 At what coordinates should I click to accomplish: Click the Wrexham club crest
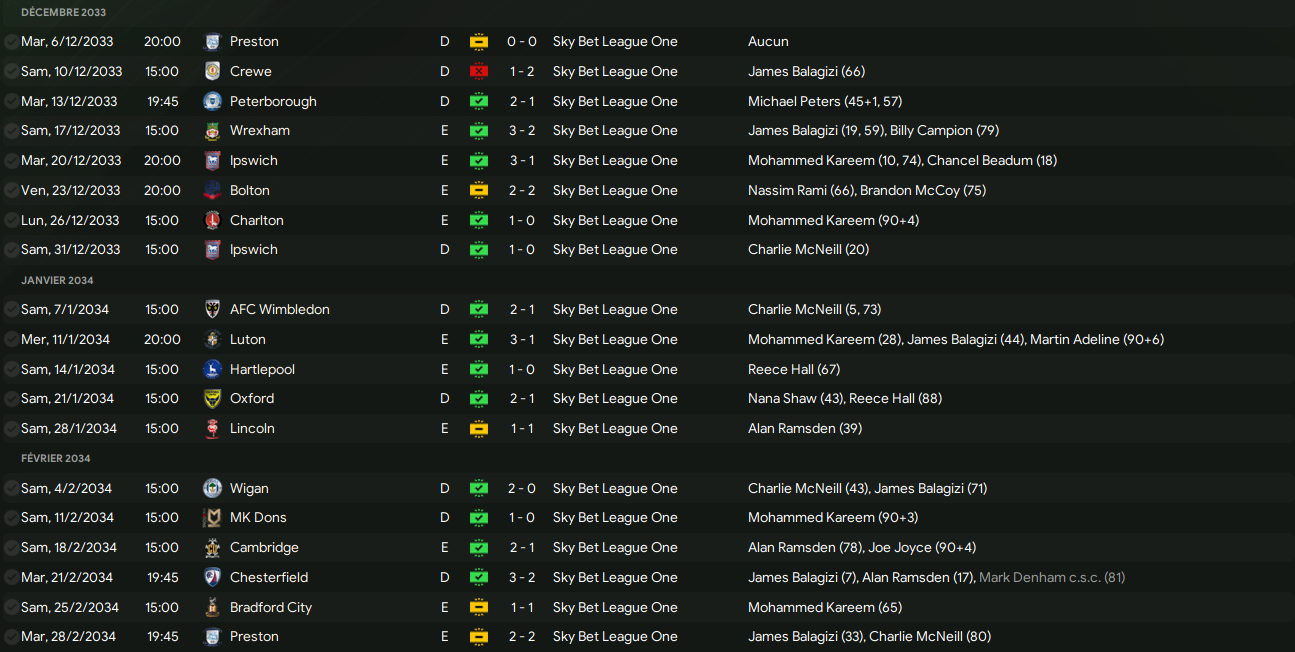click(212, 131)
